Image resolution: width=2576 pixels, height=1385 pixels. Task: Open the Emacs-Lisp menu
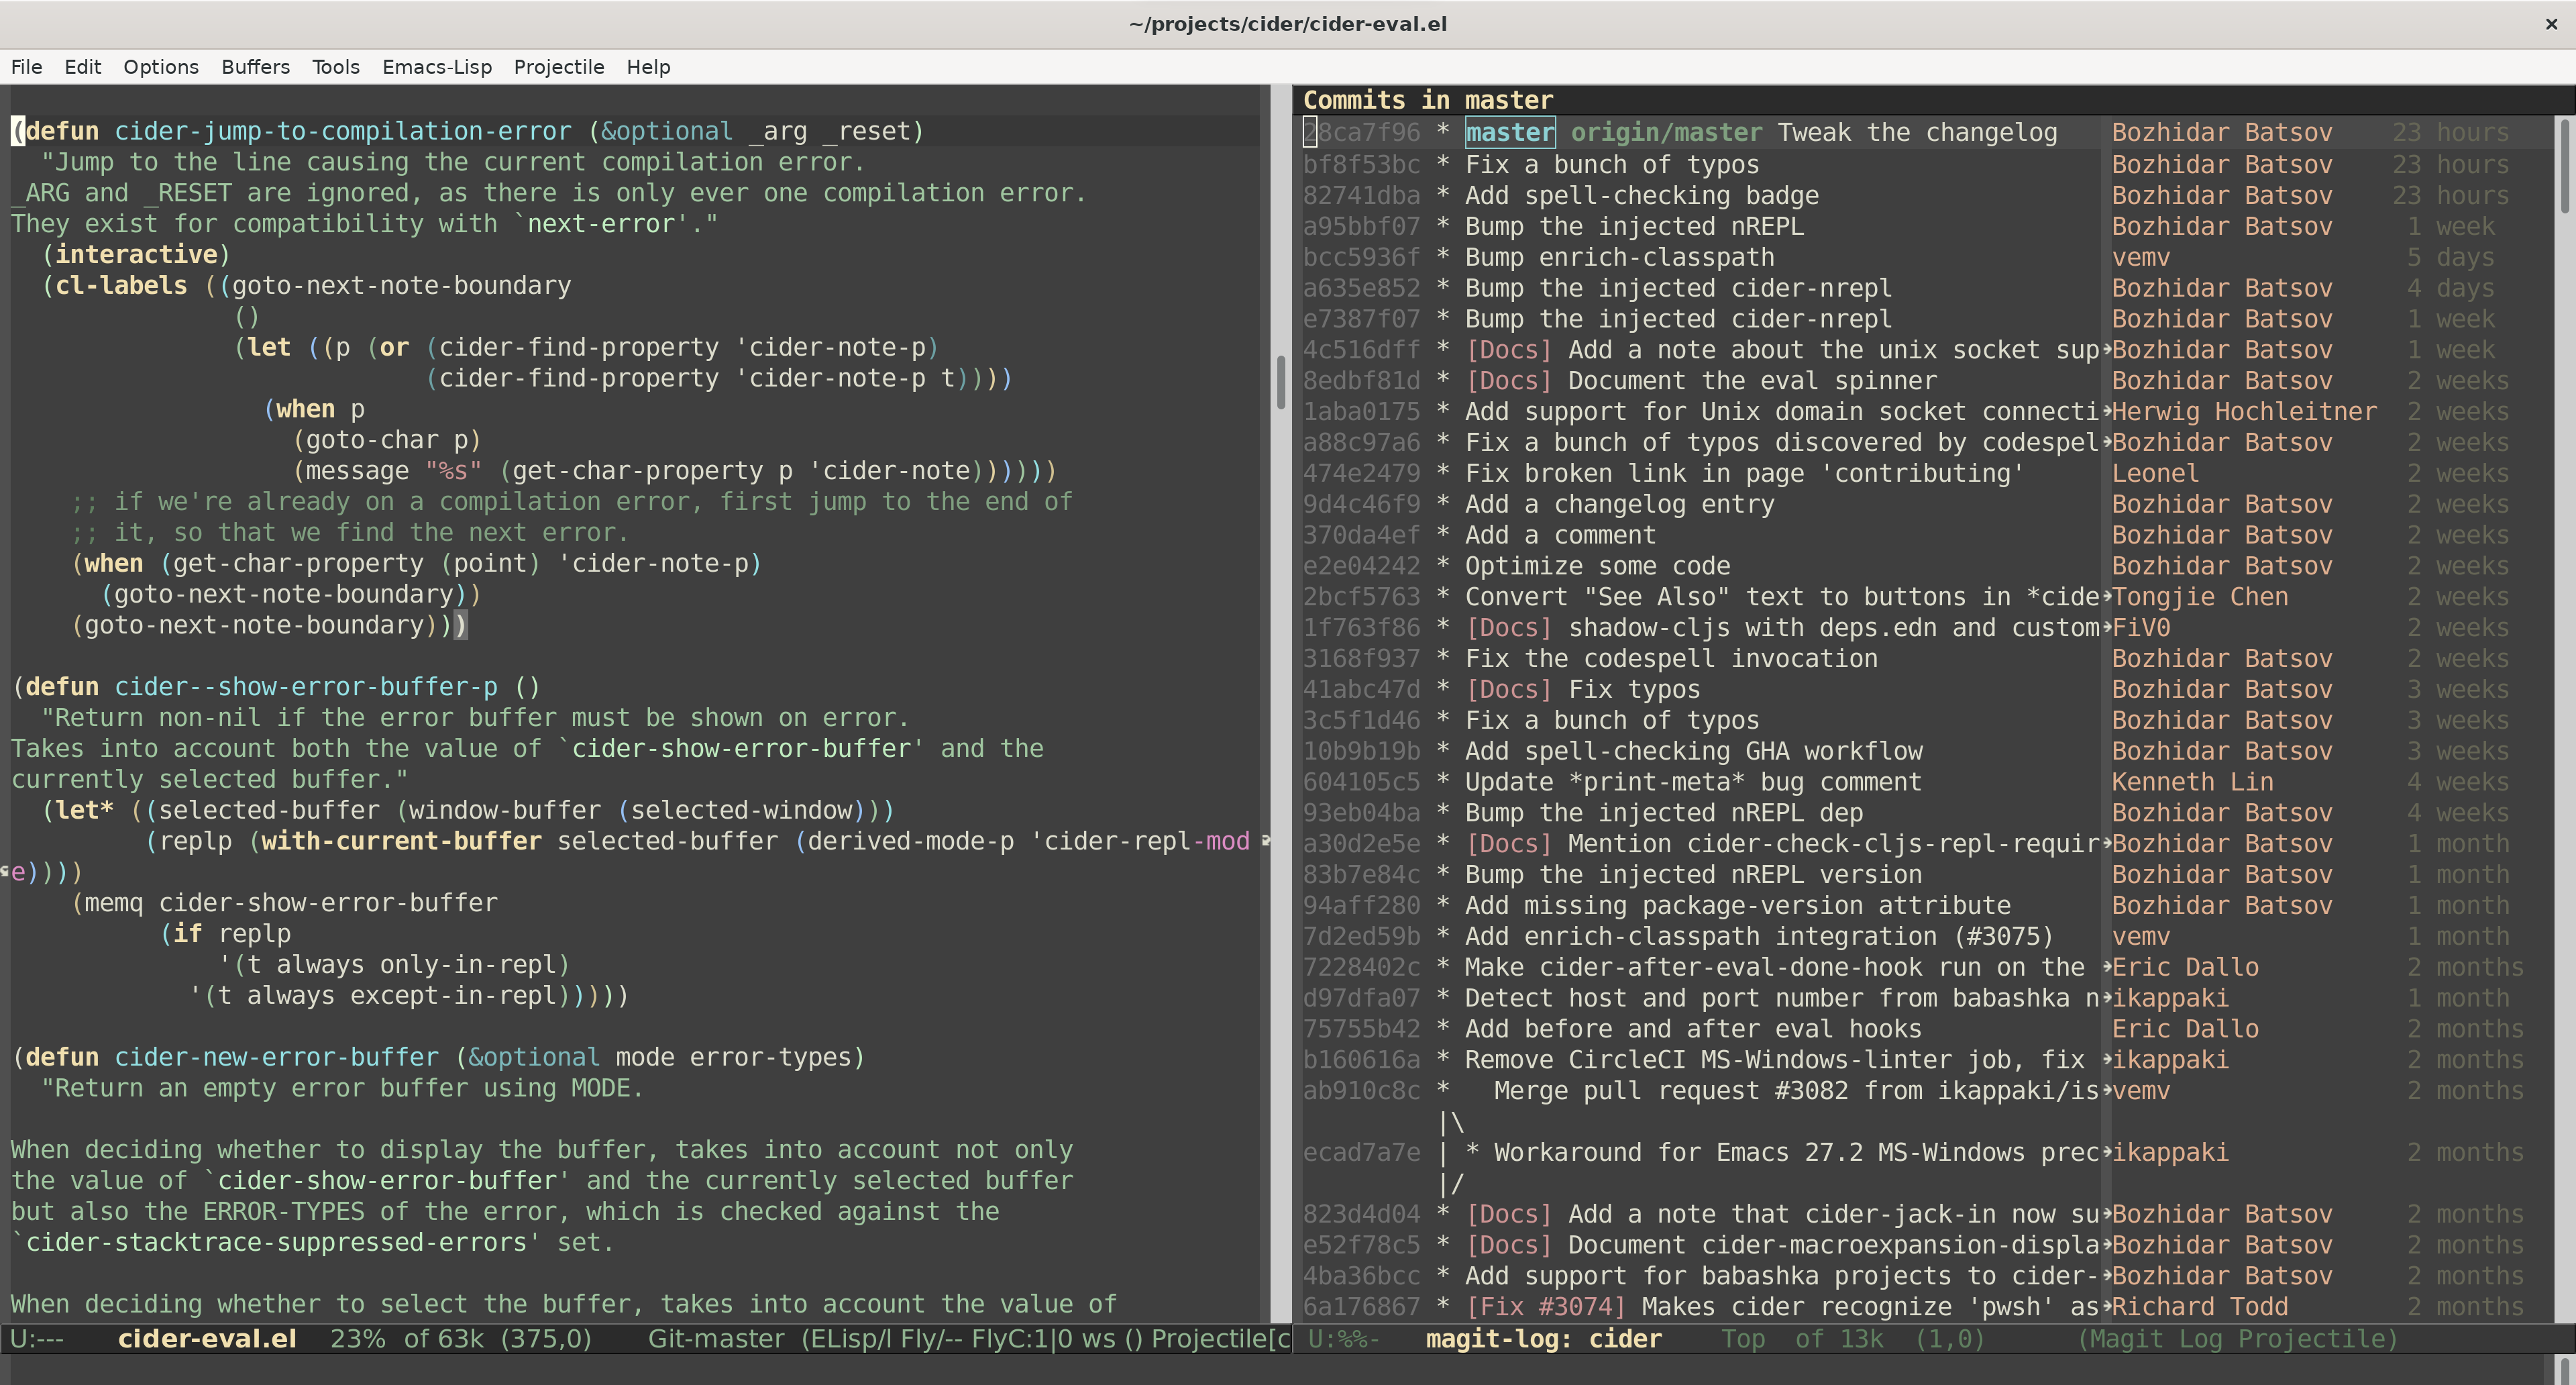point(436,67)
